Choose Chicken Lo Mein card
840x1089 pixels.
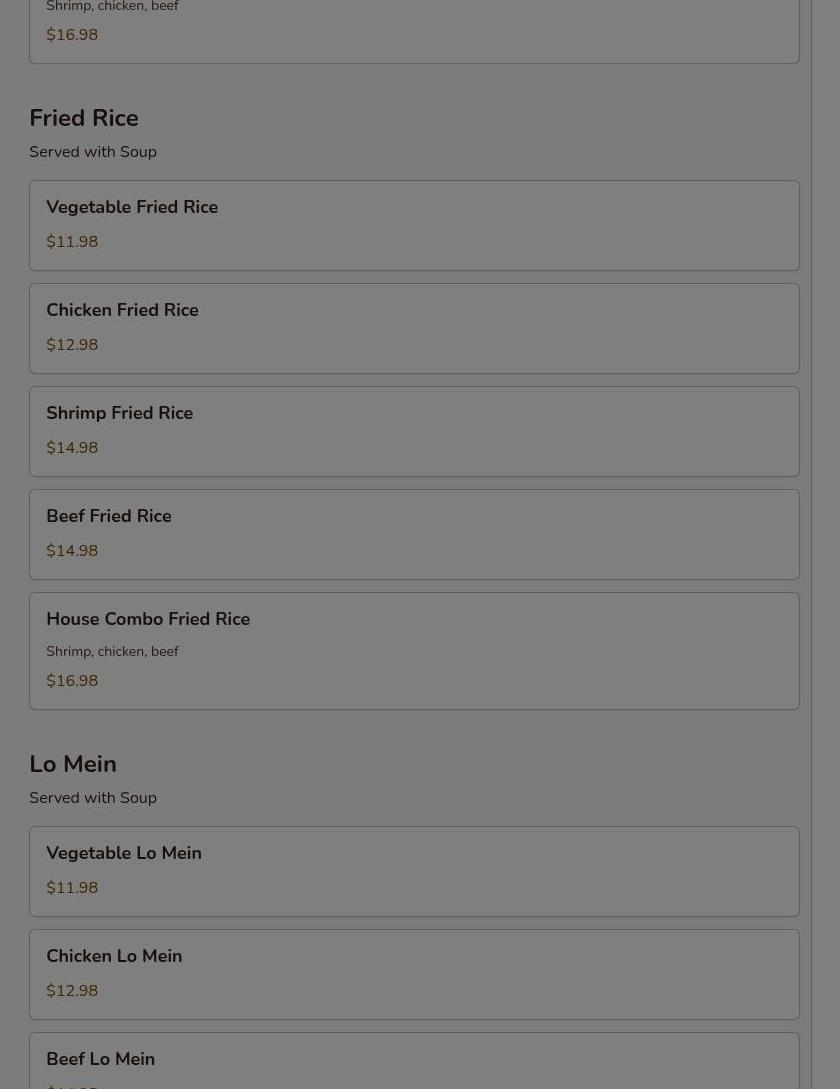coord(414,973)
